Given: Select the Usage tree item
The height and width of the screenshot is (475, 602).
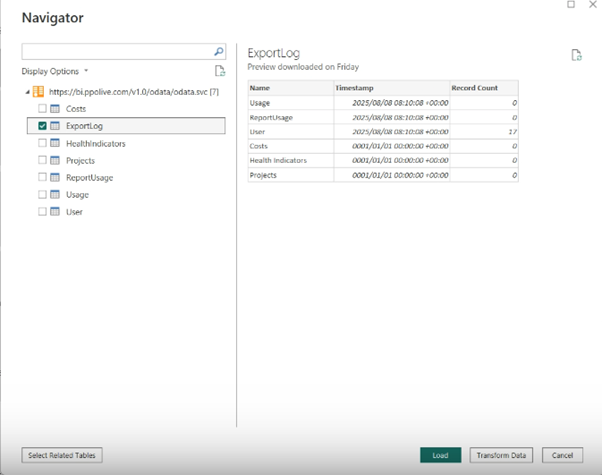Looking at the screenshot, I should (x=126, y=194).
